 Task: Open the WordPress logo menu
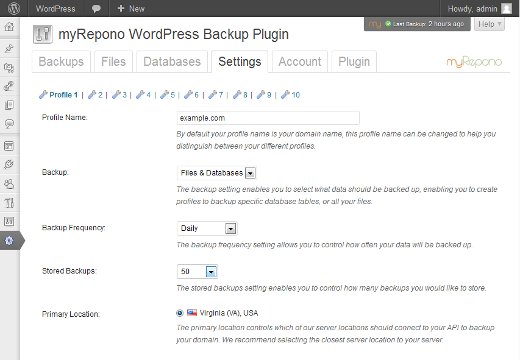14,8
